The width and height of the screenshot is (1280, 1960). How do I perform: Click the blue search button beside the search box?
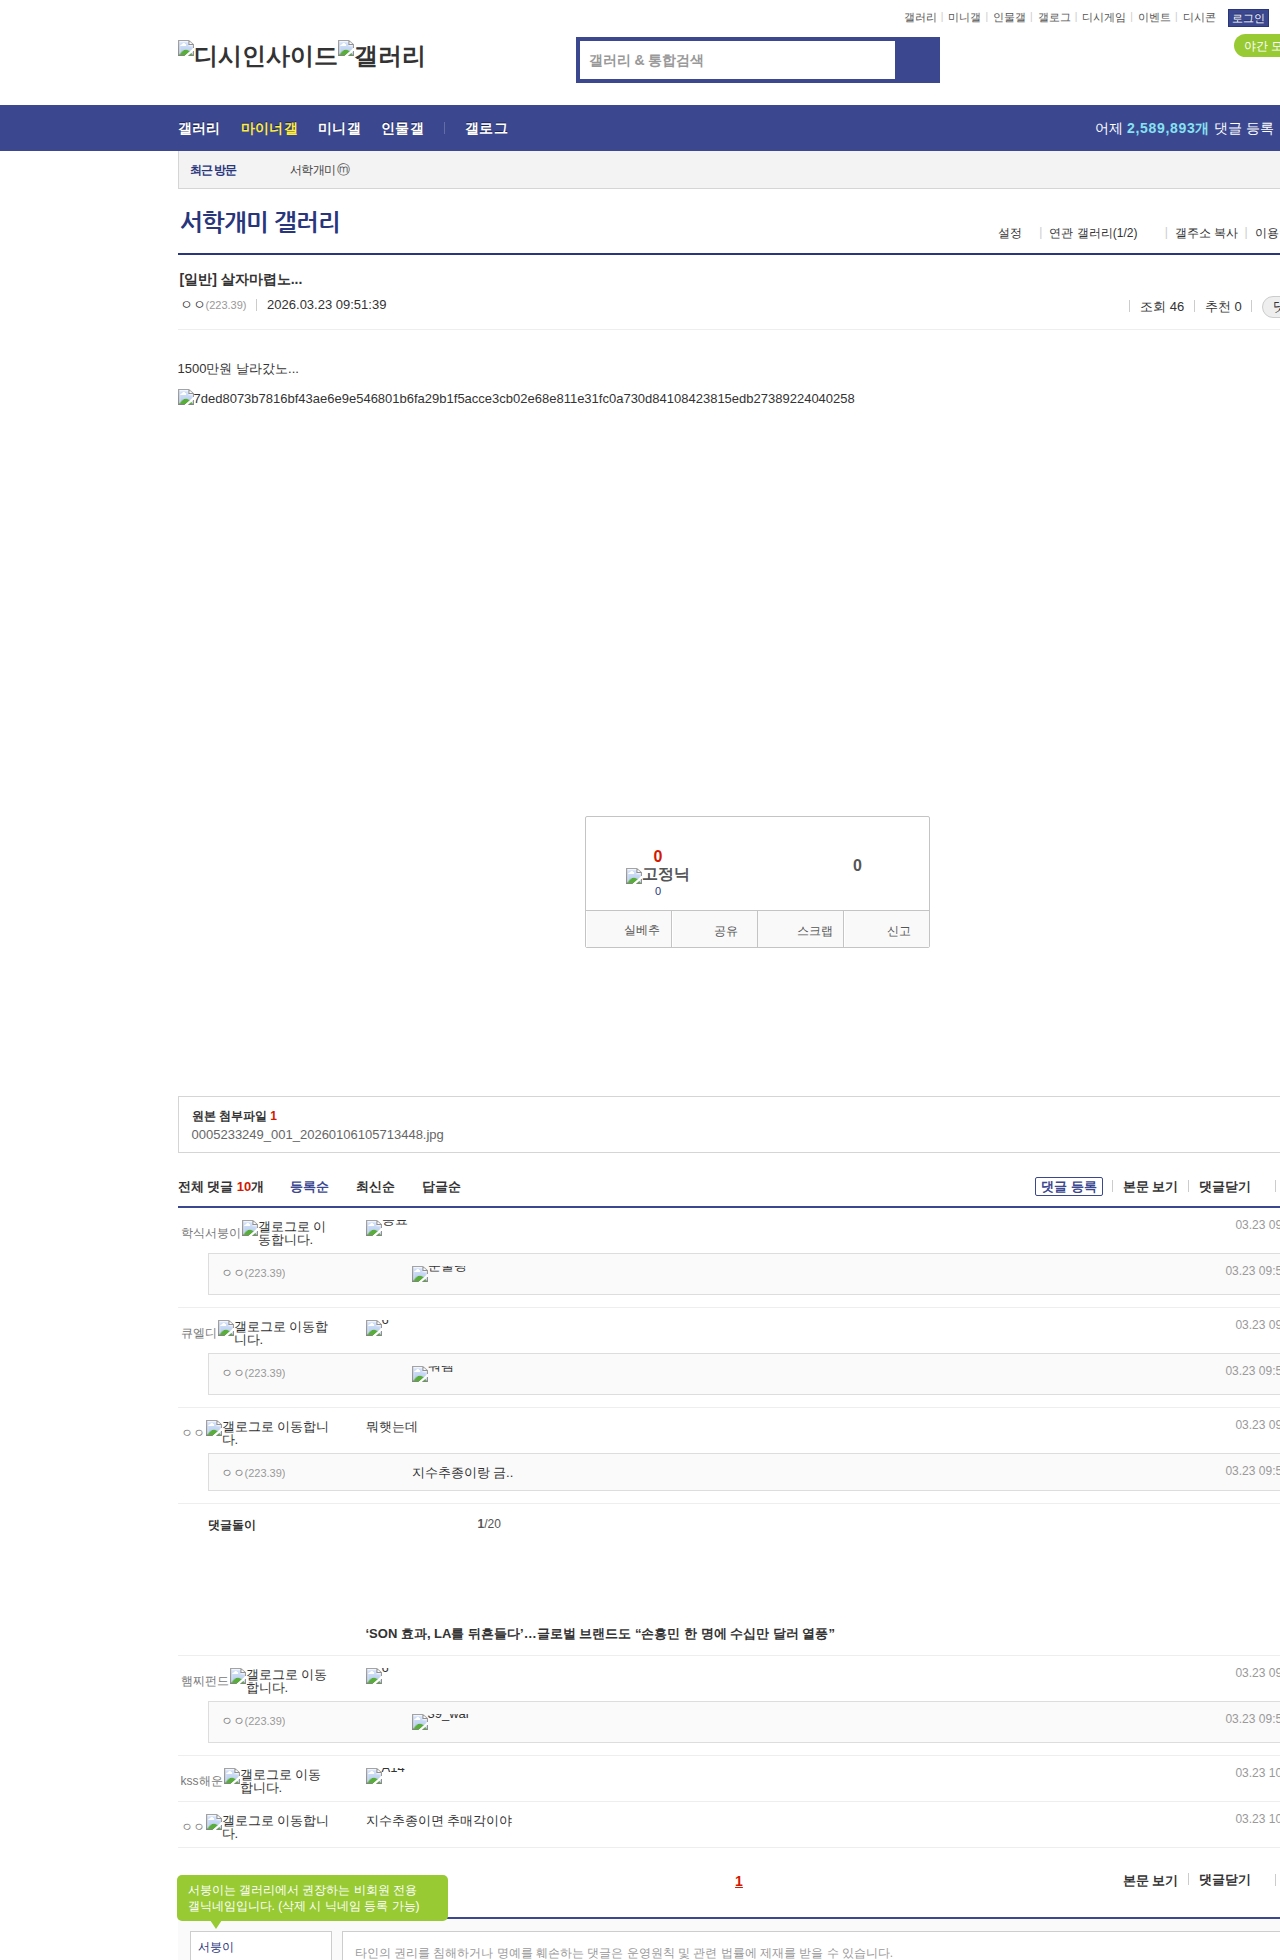point(917,60)
